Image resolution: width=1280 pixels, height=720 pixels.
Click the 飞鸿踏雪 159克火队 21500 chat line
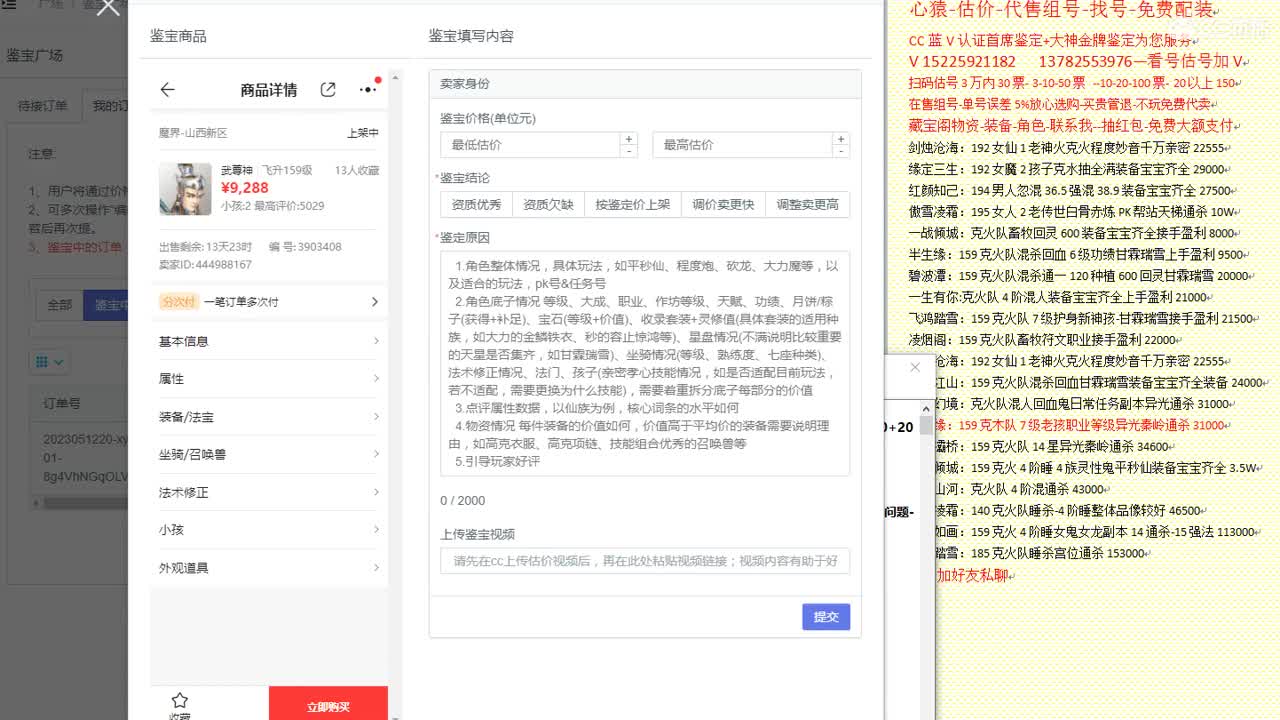1083,318
